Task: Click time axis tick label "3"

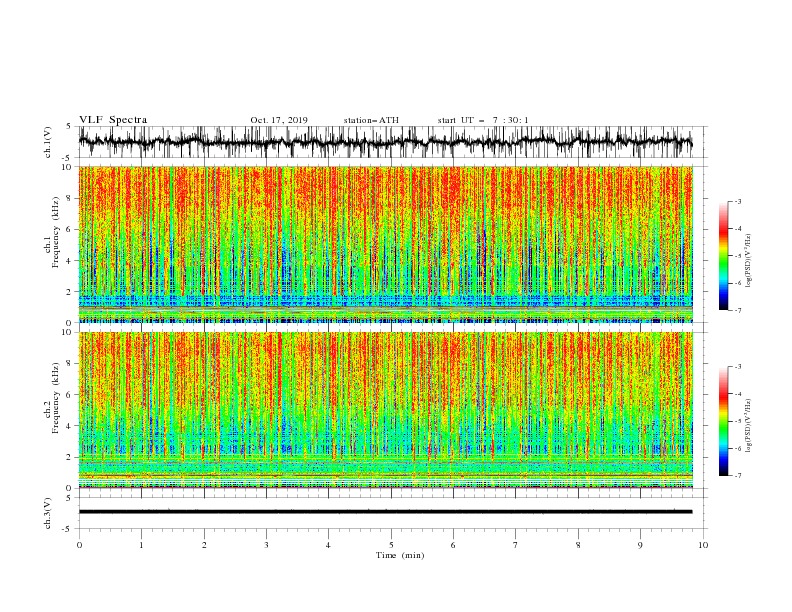Action: pos(266,545)
